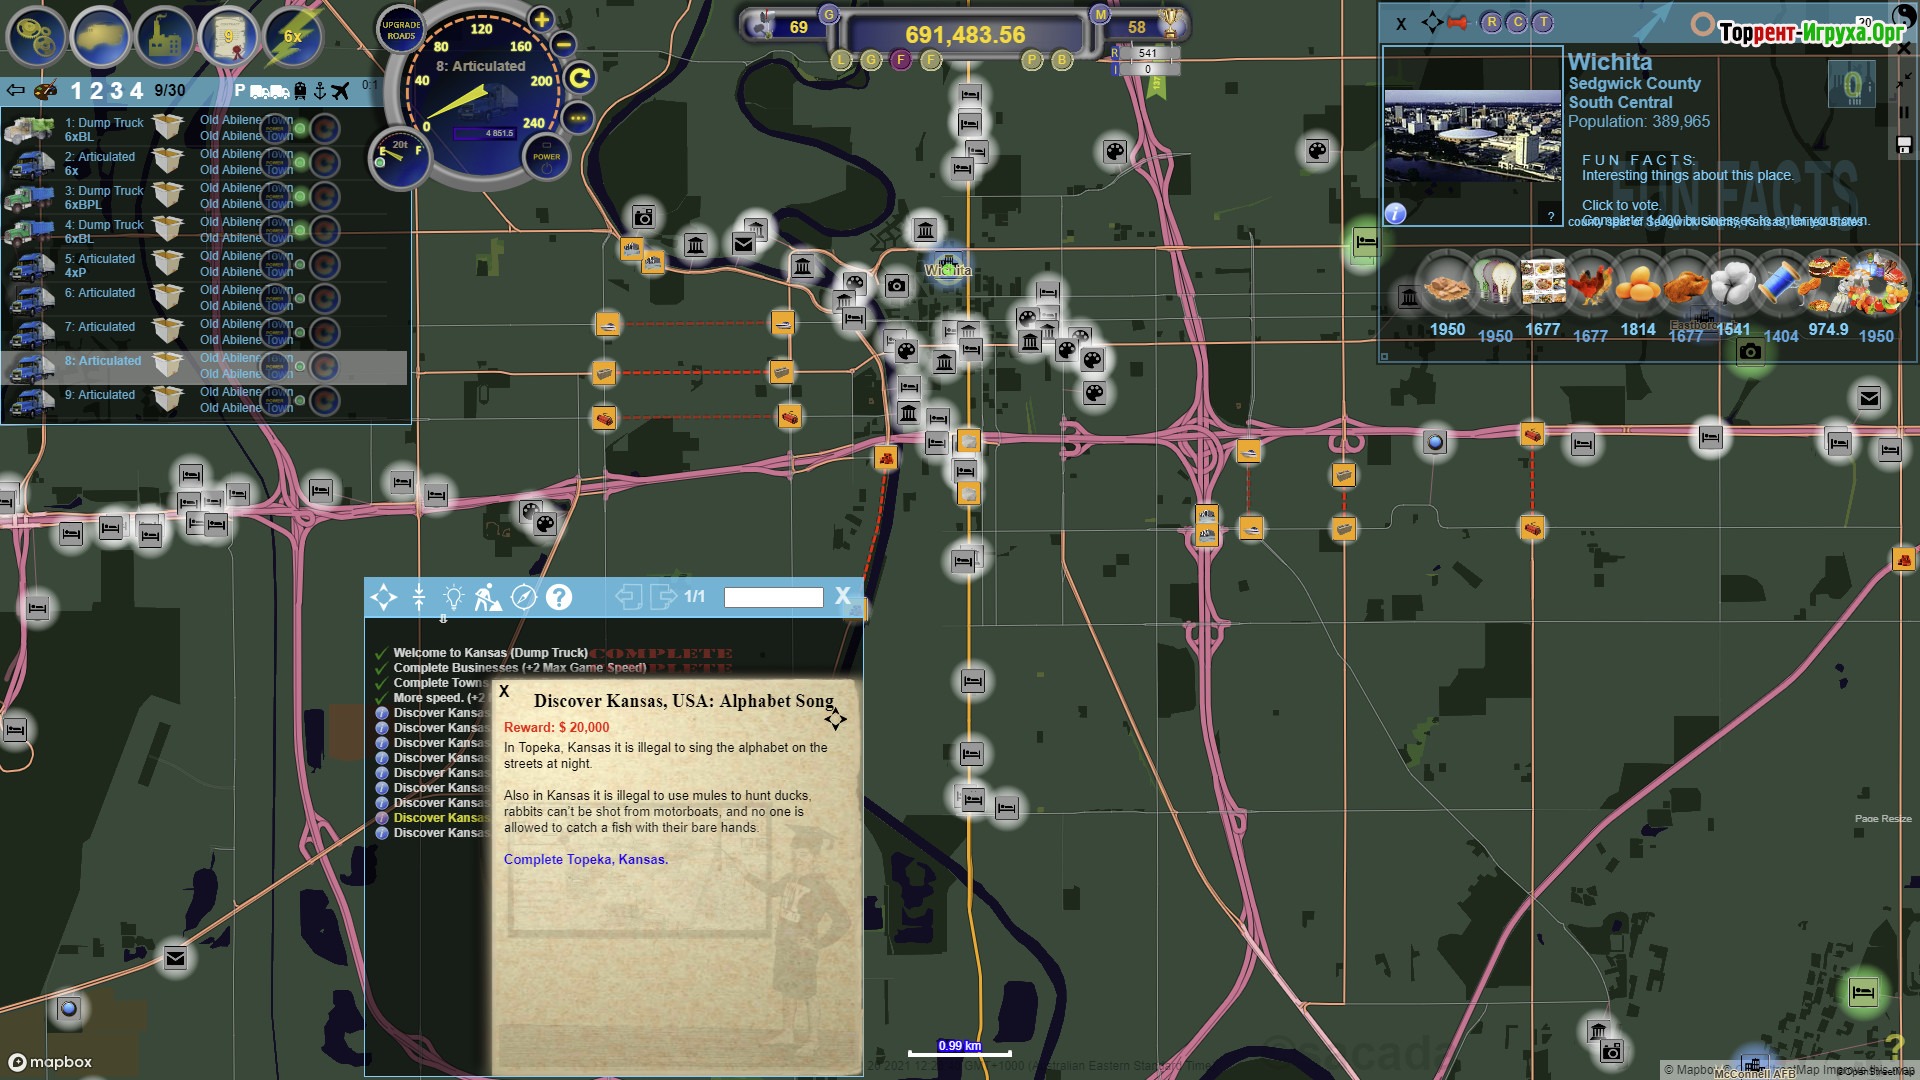Screen dimensions: 1920x1080
Task: Click the lightbulb hint icon in quest toolbar
Action: pos(453,598)
